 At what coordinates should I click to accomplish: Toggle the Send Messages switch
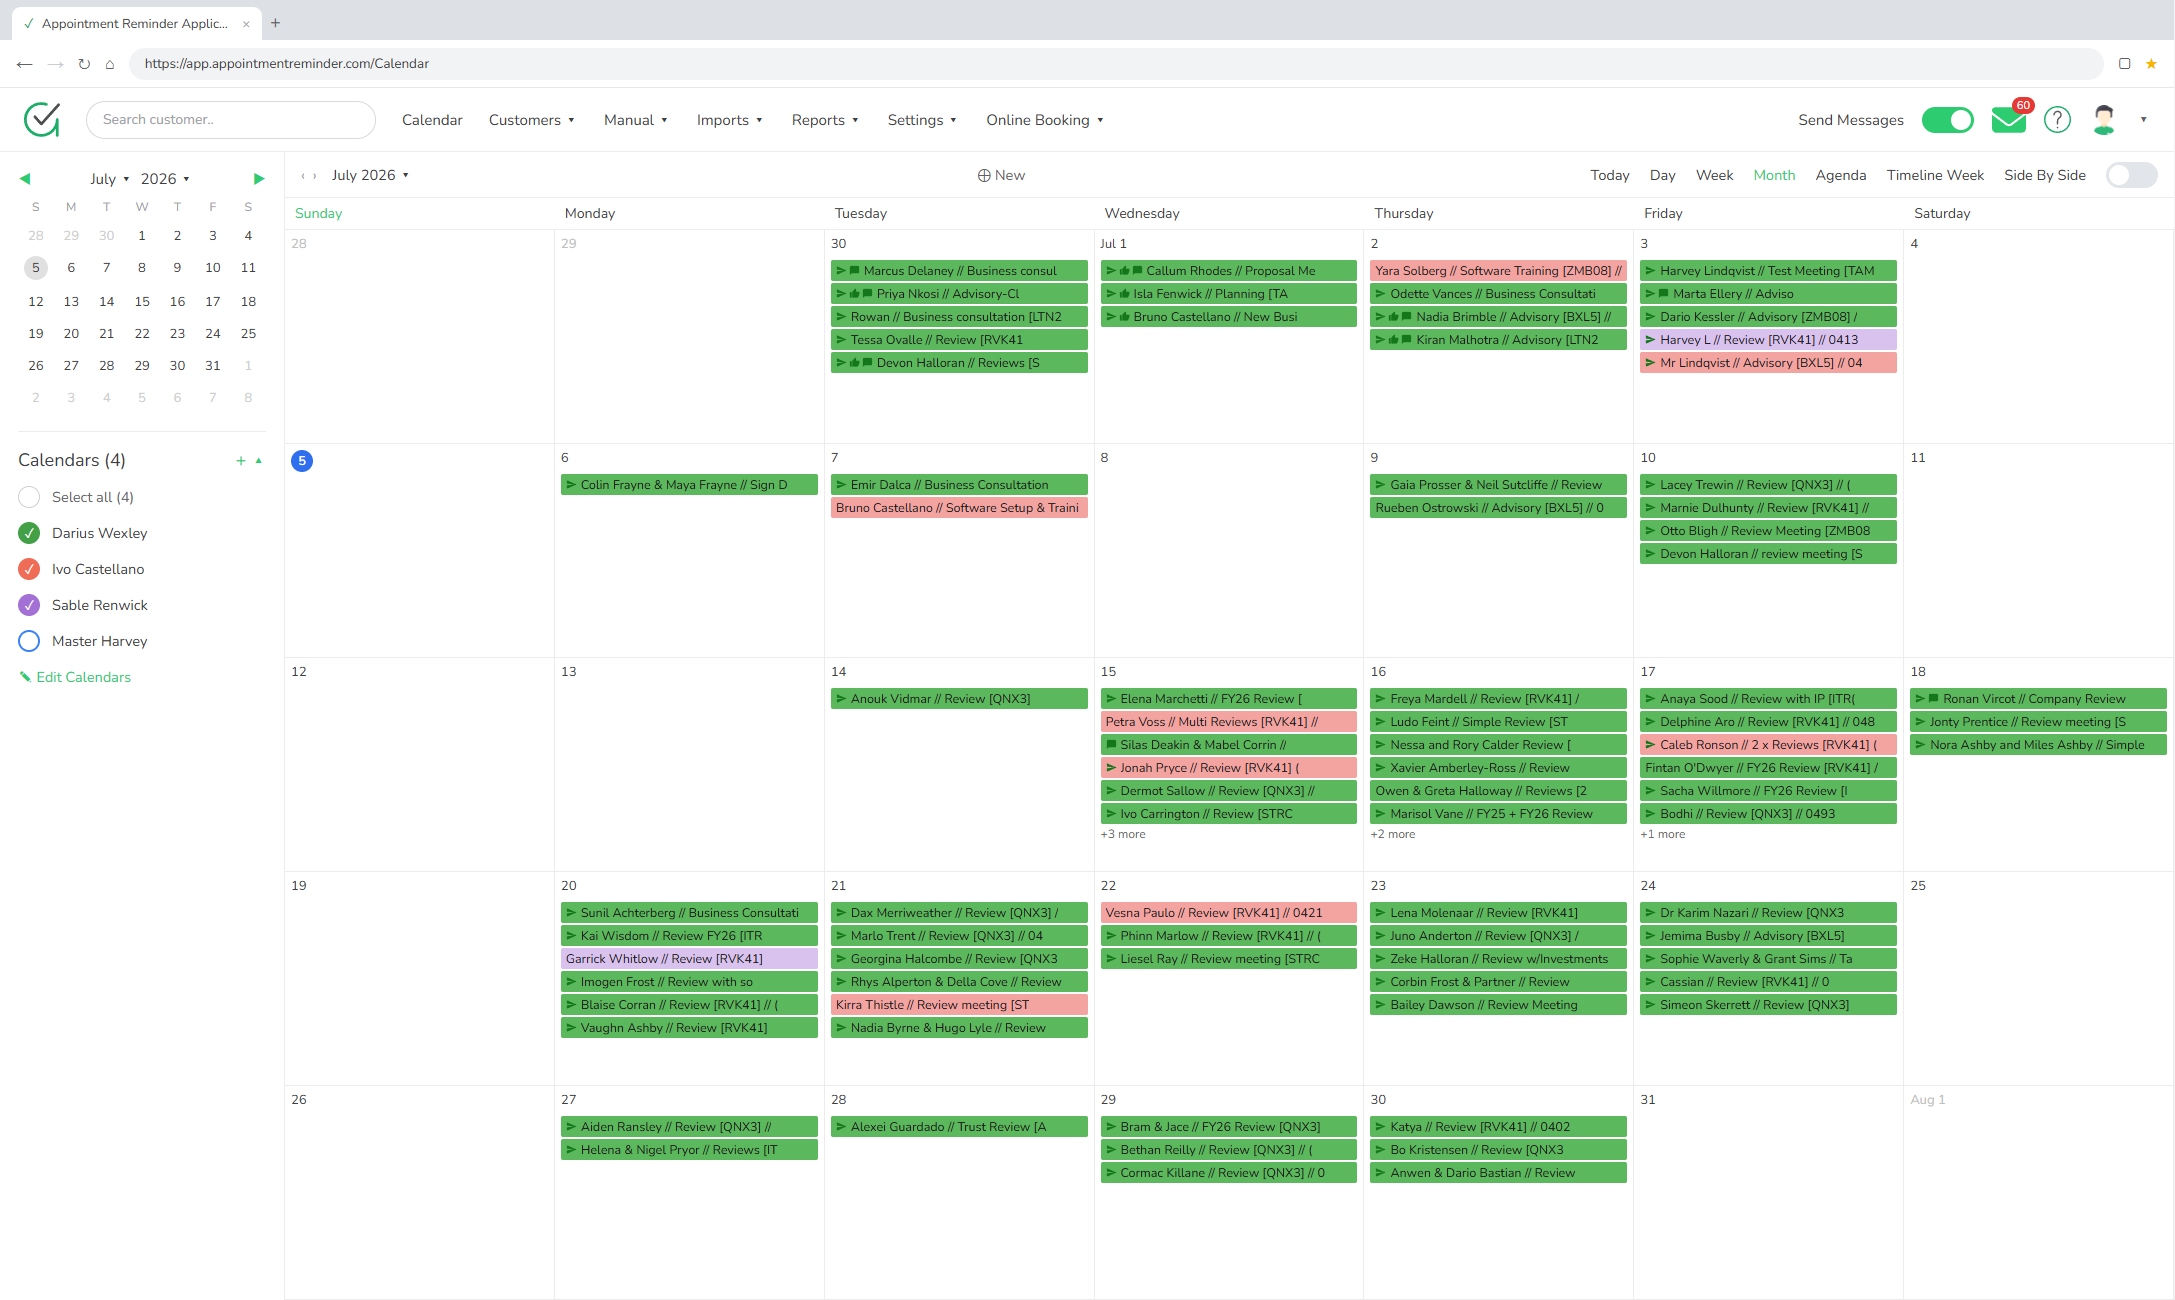(x=1947, y=120)
